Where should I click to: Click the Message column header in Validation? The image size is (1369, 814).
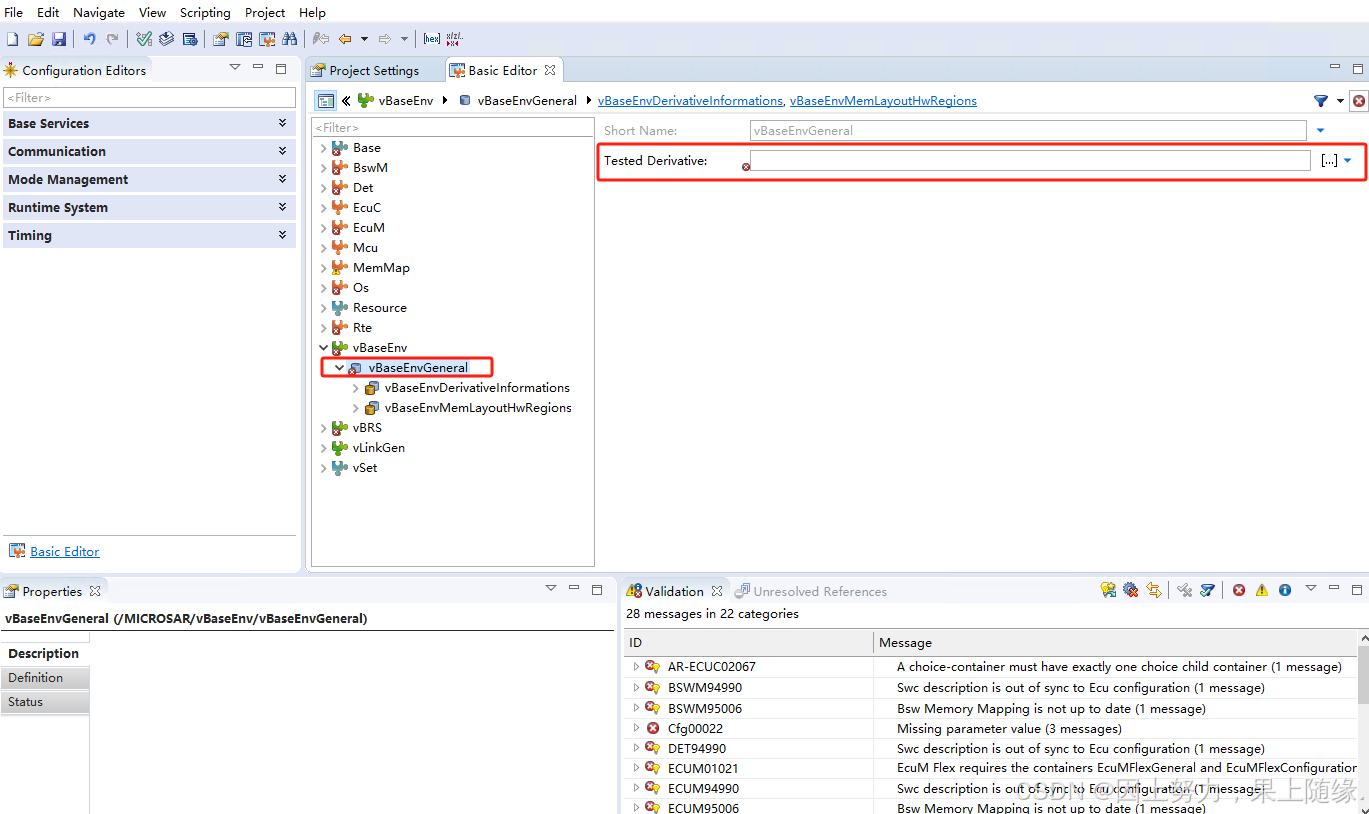pos(1115,642)
